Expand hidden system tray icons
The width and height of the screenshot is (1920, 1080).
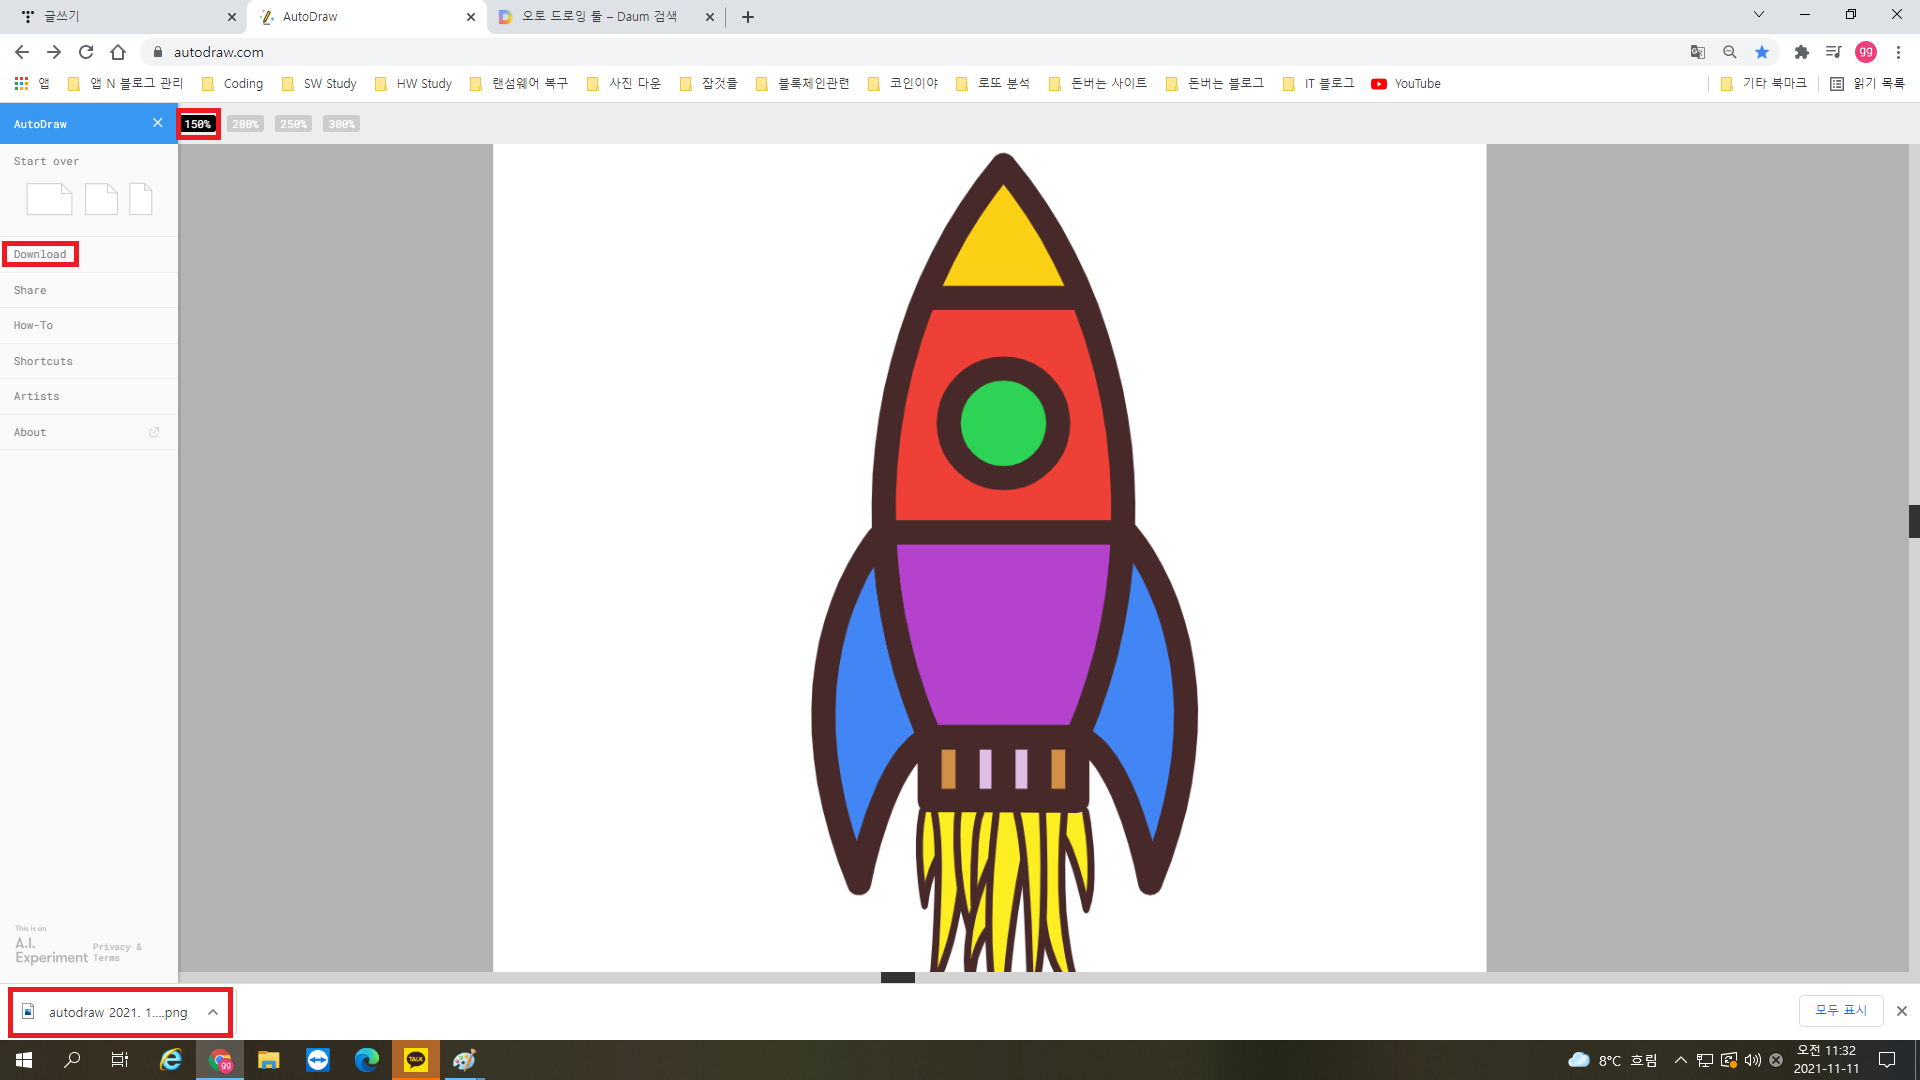pos(1680,1060)
